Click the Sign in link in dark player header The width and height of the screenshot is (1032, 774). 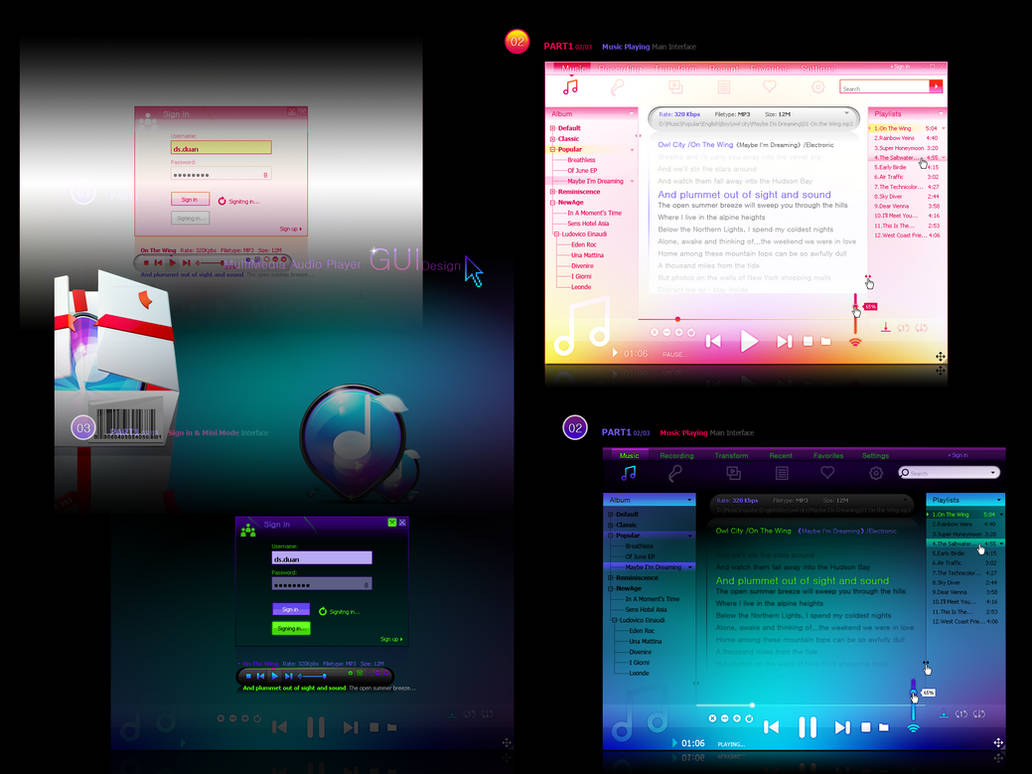[958, 455]
